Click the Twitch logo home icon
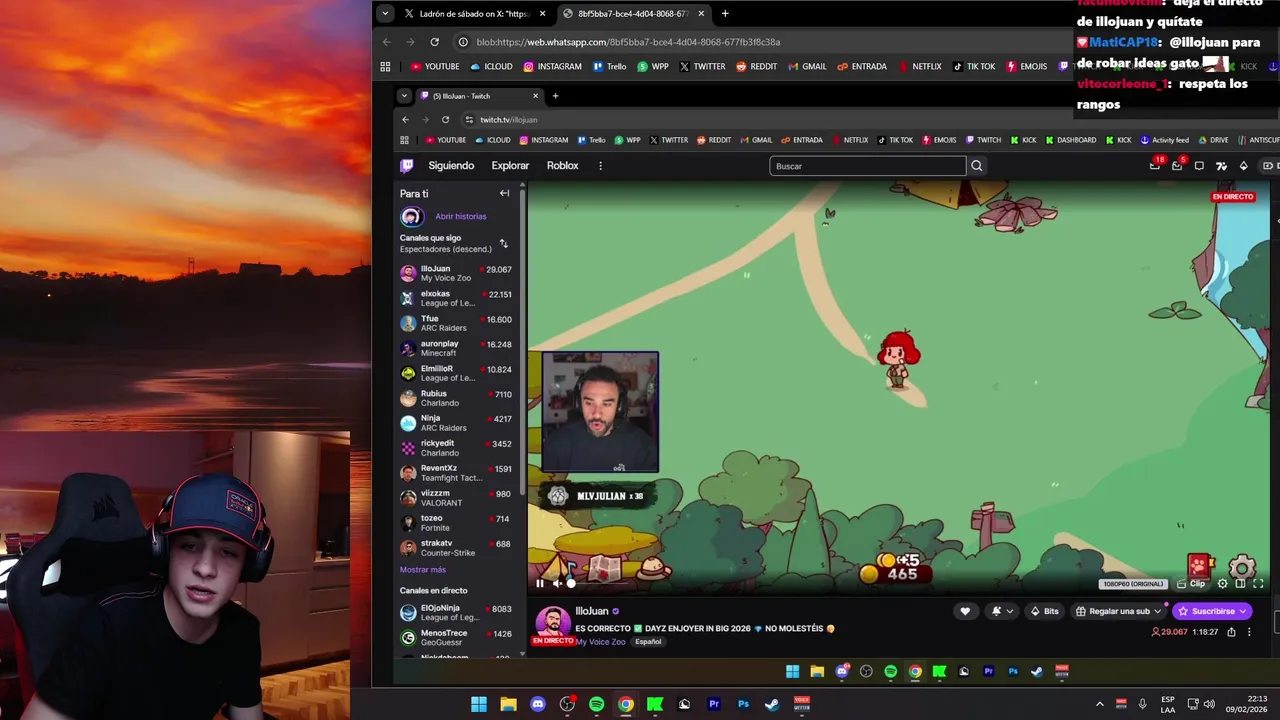Screen dimensions: 1280x720 pyautogui.click(x=407, y=166)
